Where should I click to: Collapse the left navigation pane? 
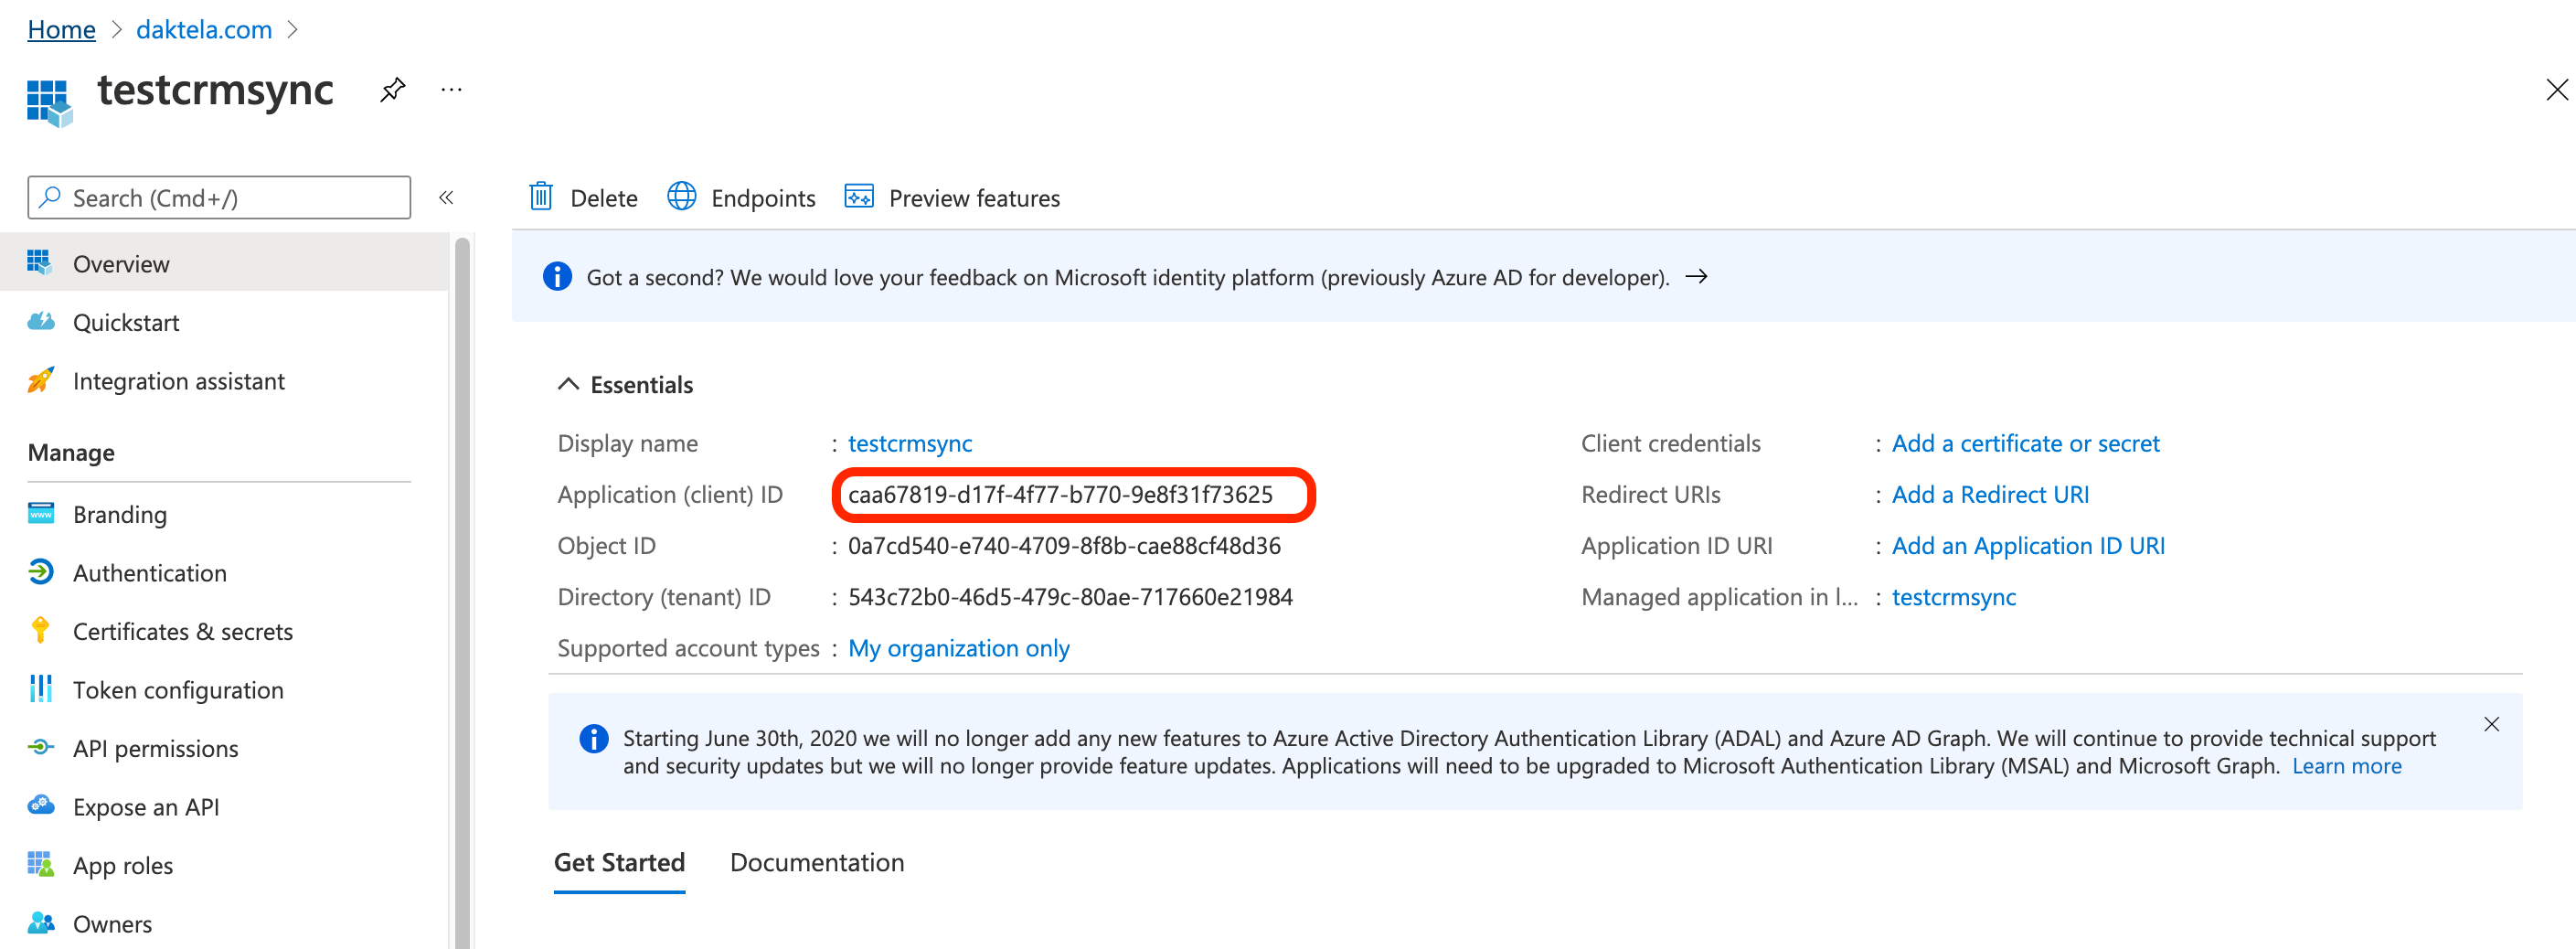[x=446, y=197]
